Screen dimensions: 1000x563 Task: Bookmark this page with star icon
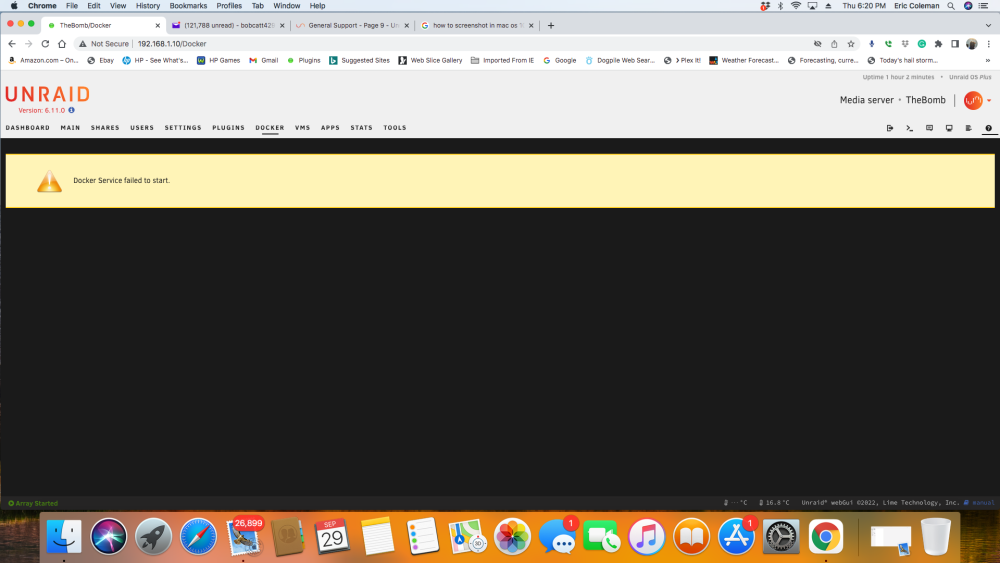pos(851,43)
